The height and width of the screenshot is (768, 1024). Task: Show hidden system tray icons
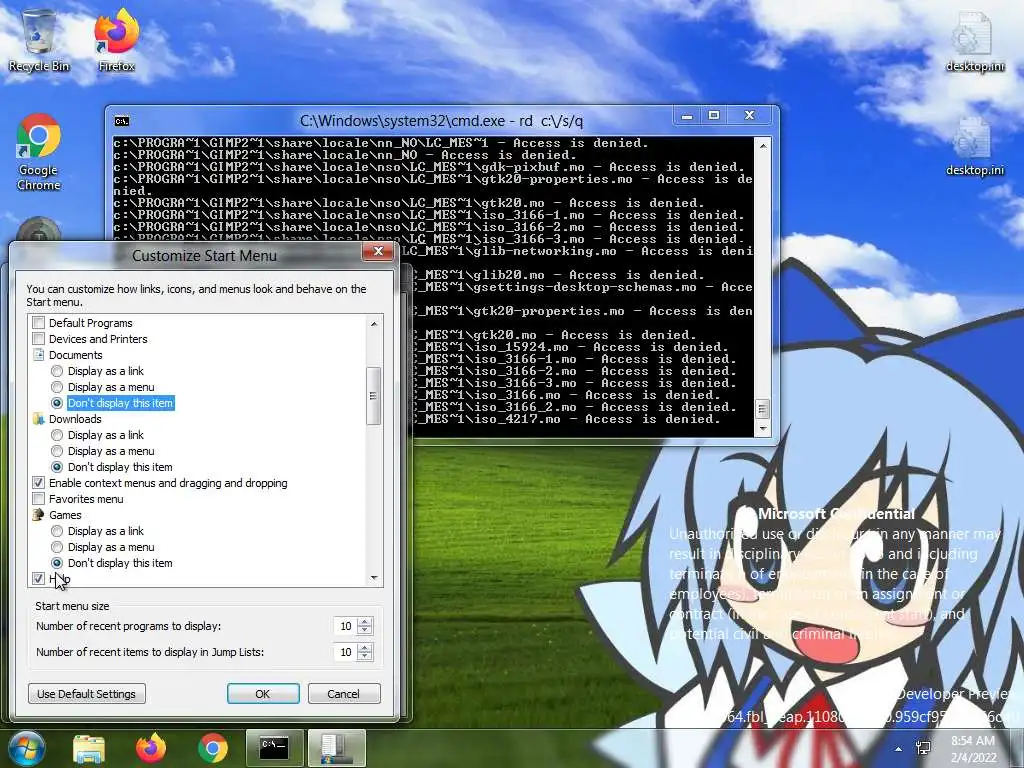tap(899, 750)
